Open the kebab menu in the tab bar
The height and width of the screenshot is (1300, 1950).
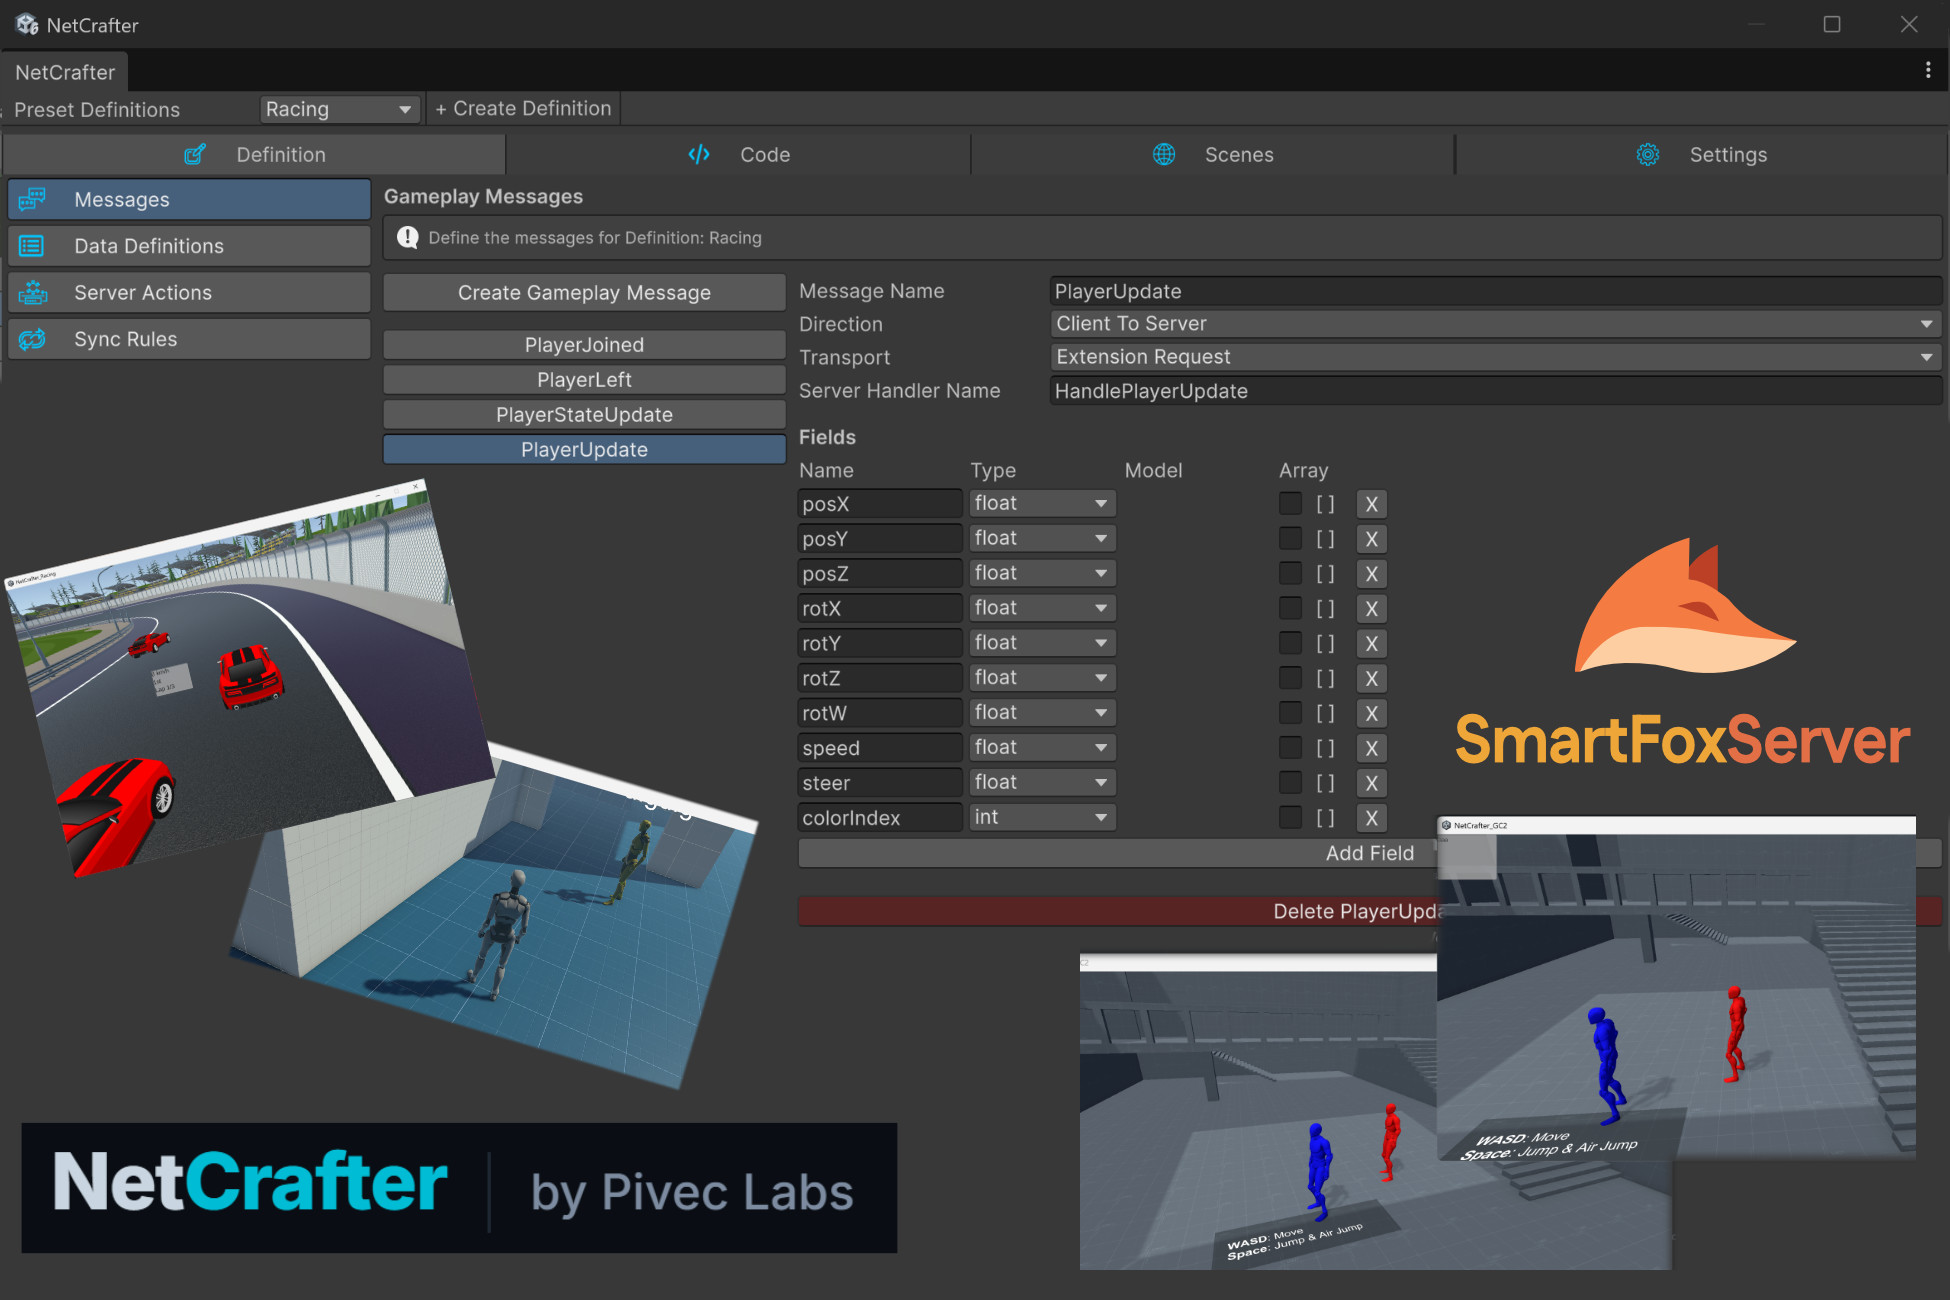coord(1928,70)
